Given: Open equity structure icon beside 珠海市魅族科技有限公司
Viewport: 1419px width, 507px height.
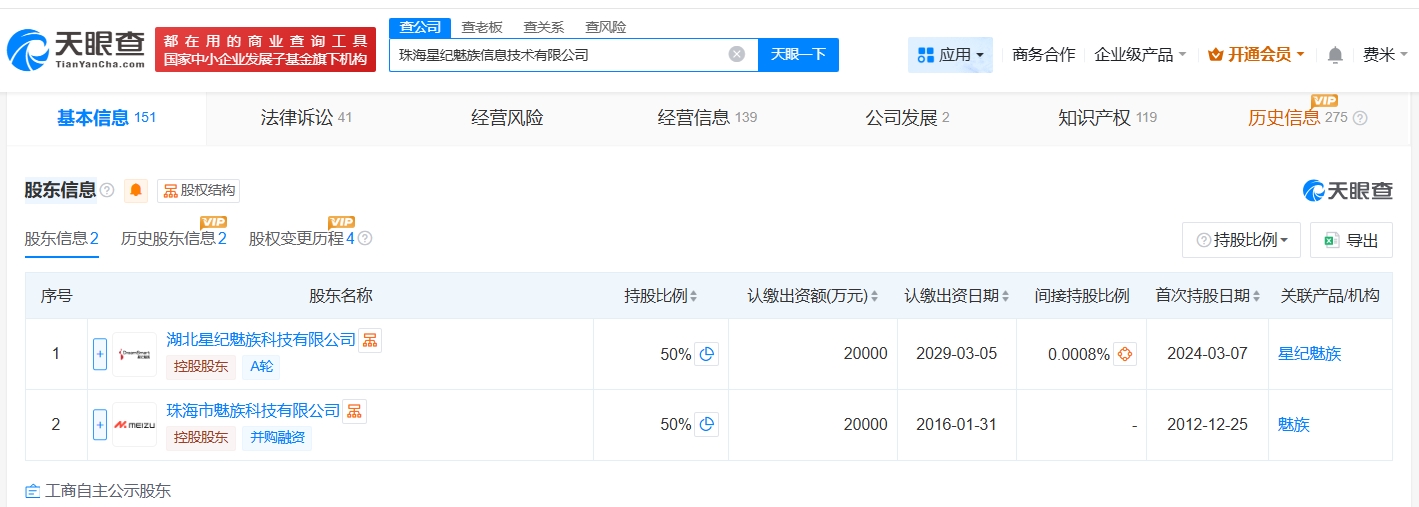Looking at the screenshot, I should [355, 411].
